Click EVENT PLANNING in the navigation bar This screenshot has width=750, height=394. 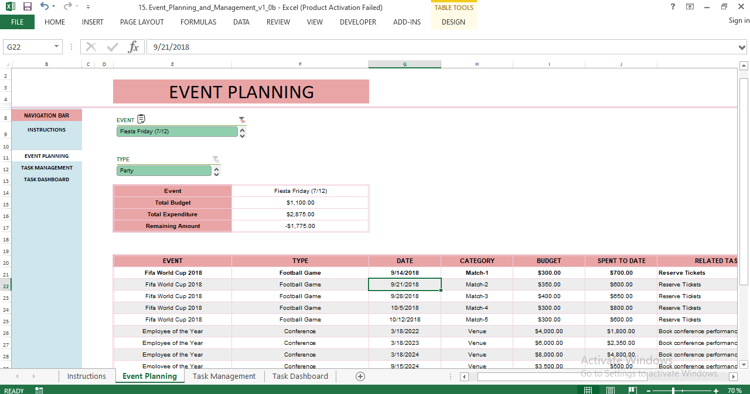(x=46, y=156)
